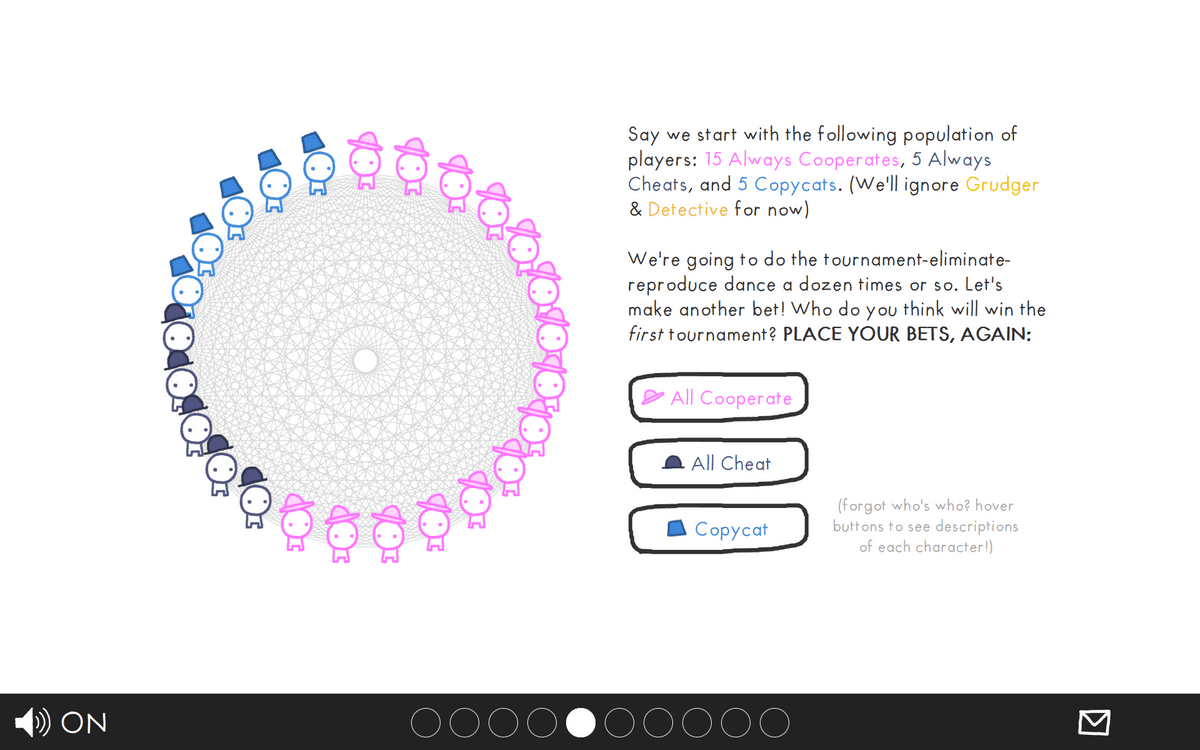This screenshot has height=750, width=1200.
Task: Go to the sixth chapter dot
Action: 620,722
